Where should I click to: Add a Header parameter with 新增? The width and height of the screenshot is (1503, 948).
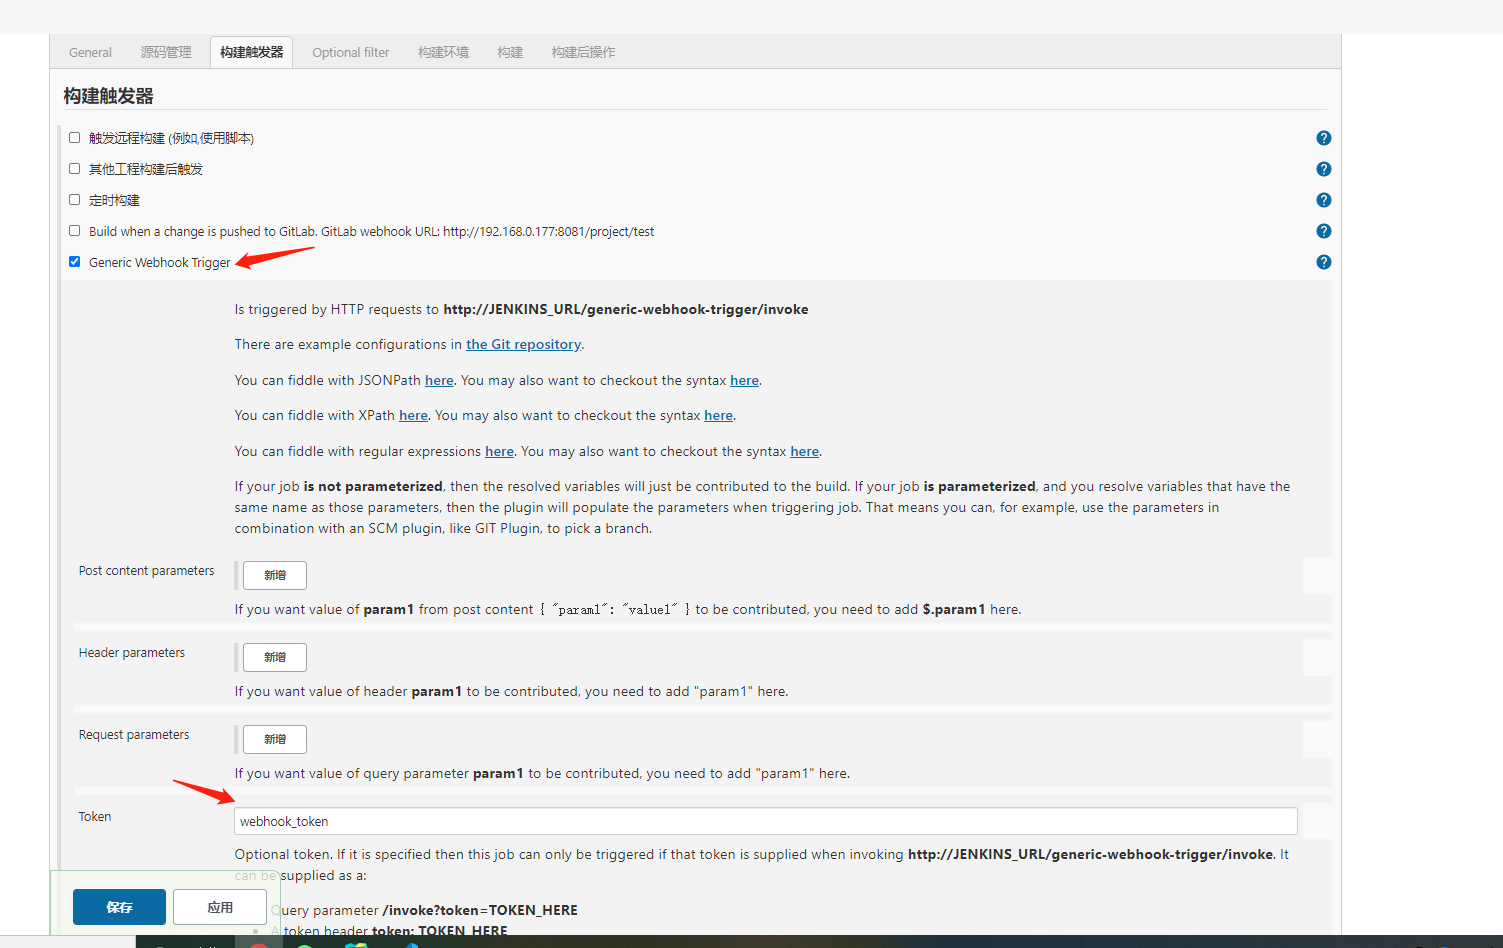coord(275,657)
